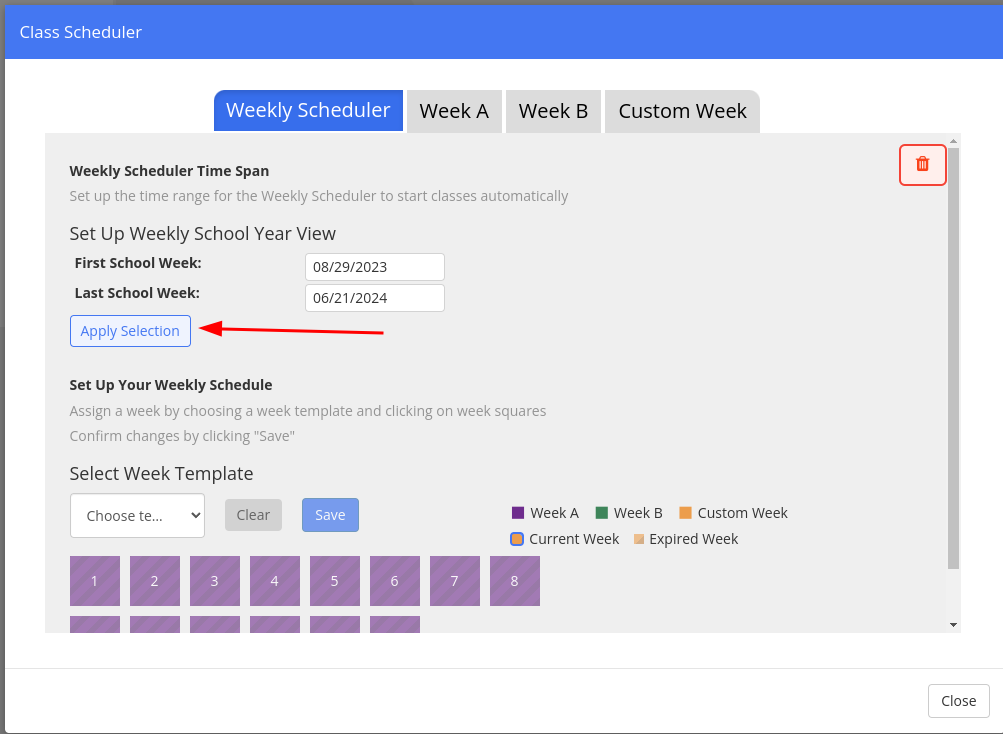
Task: Close the Class Scheduler dialog
Action: tap(958, 701)
